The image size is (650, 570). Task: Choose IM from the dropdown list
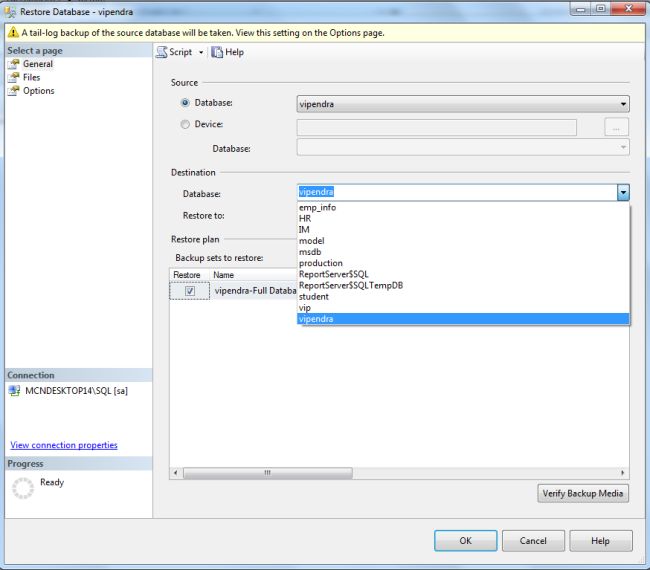point(463,230)
